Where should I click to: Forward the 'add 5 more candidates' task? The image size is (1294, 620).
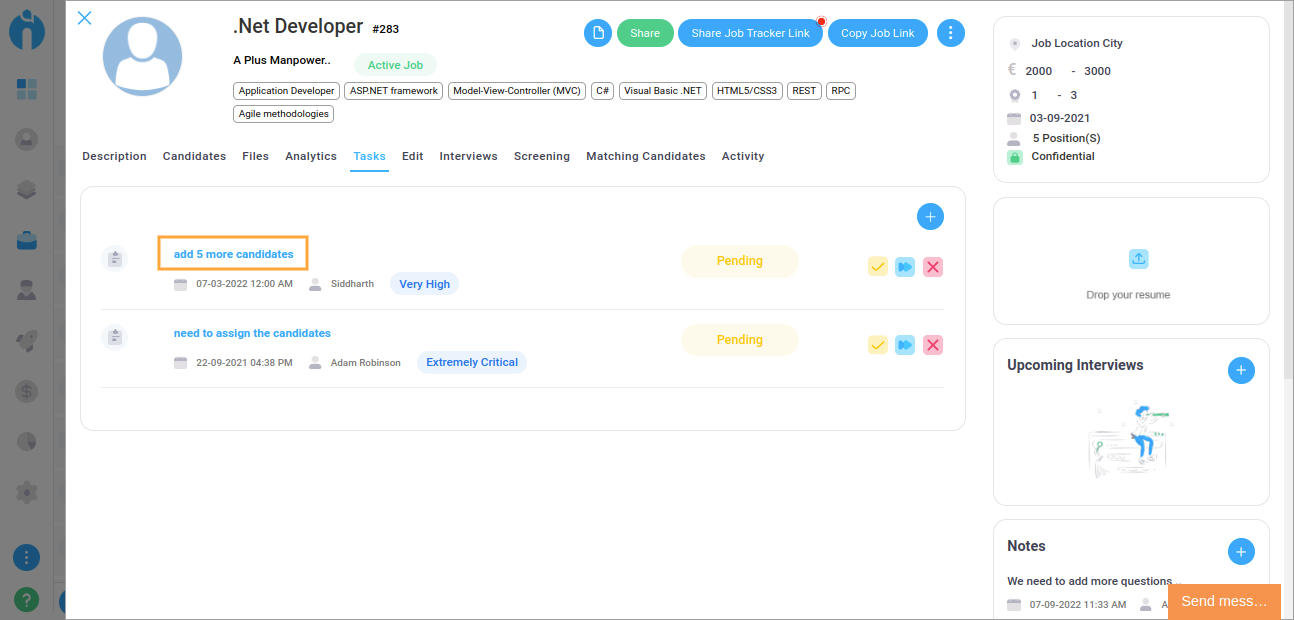pos(905,267)
